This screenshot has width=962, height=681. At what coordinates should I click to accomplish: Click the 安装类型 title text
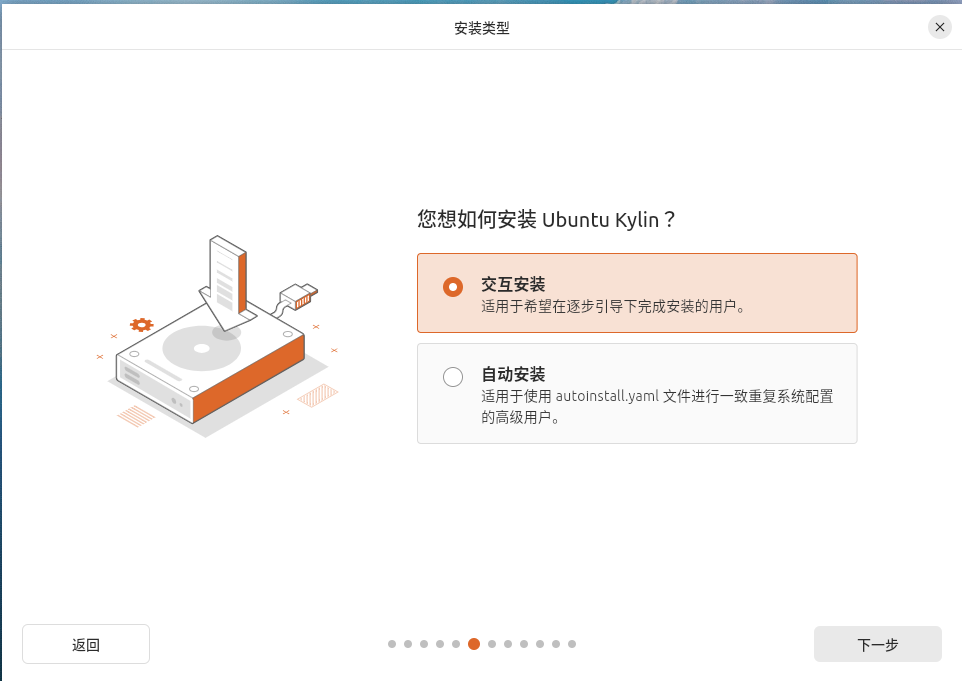point(482,28)
